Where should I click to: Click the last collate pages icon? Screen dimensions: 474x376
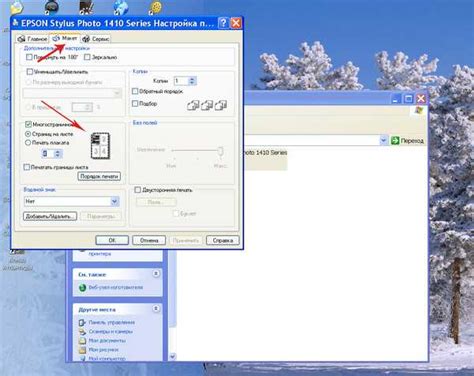coord(221,105)
